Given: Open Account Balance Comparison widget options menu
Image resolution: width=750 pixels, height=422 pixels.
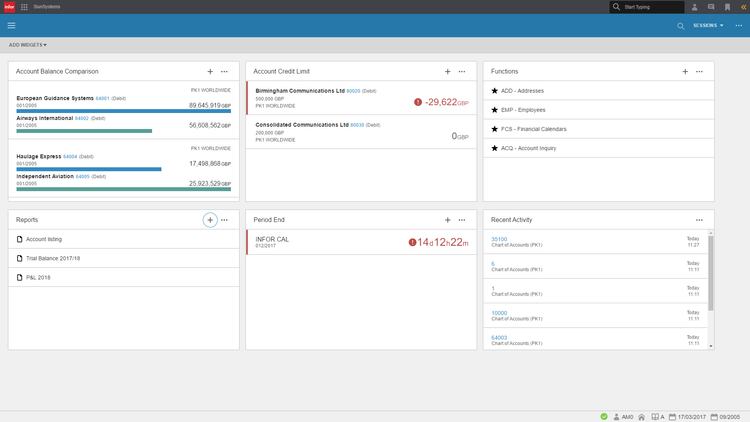Looking at the screenshot, I should [x=224, y=71].
